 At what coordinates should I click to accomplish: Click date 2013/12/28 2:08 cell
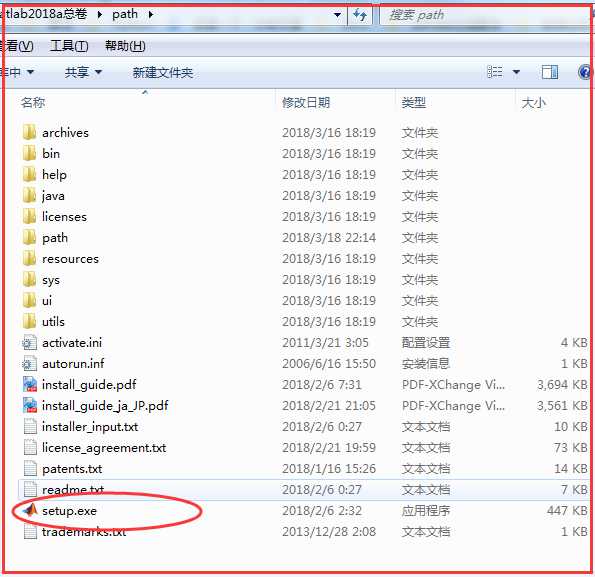tap(329, 531)
